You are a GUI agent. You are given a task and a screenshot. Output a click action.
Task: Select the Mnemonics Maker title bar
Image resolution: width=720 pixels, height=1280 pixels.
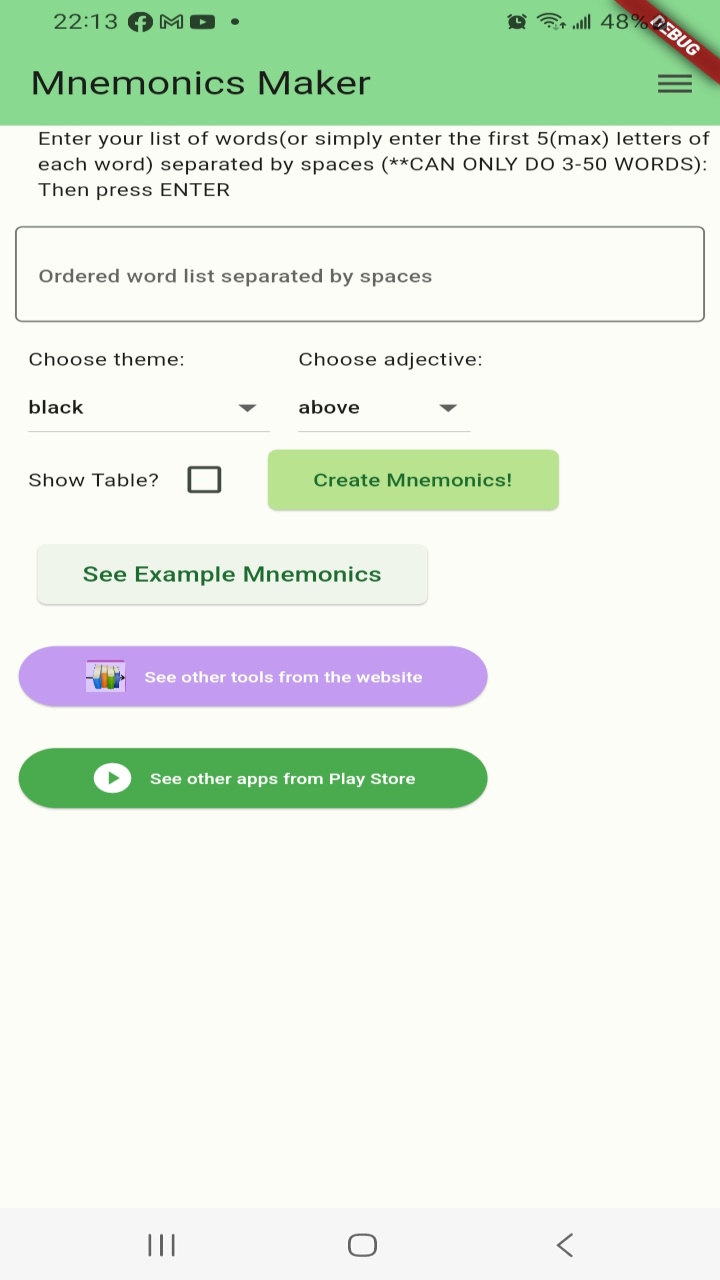click(200, 83)
